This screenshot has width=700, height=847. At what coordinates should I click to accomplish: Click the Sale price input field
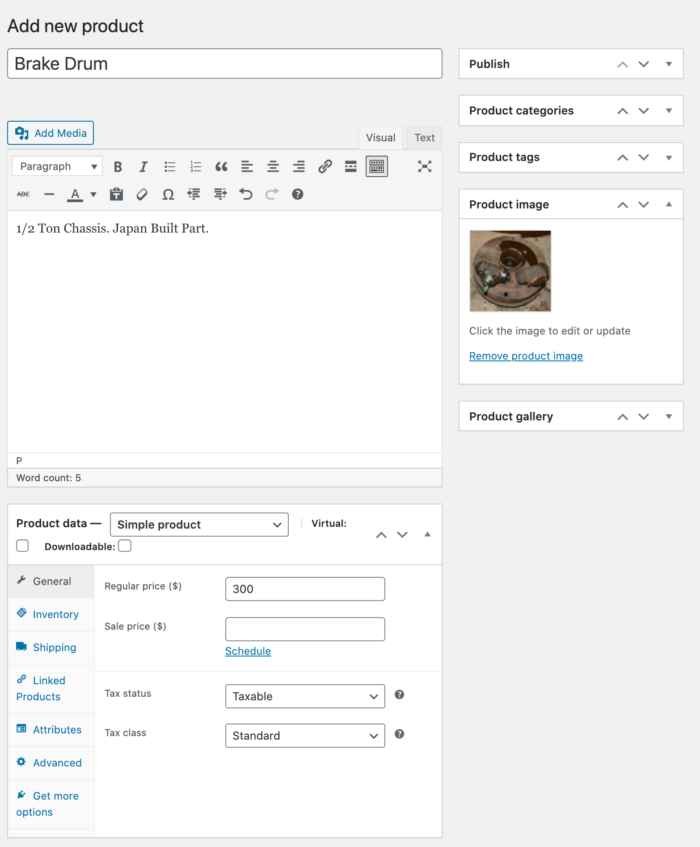[x=304, y=629]
